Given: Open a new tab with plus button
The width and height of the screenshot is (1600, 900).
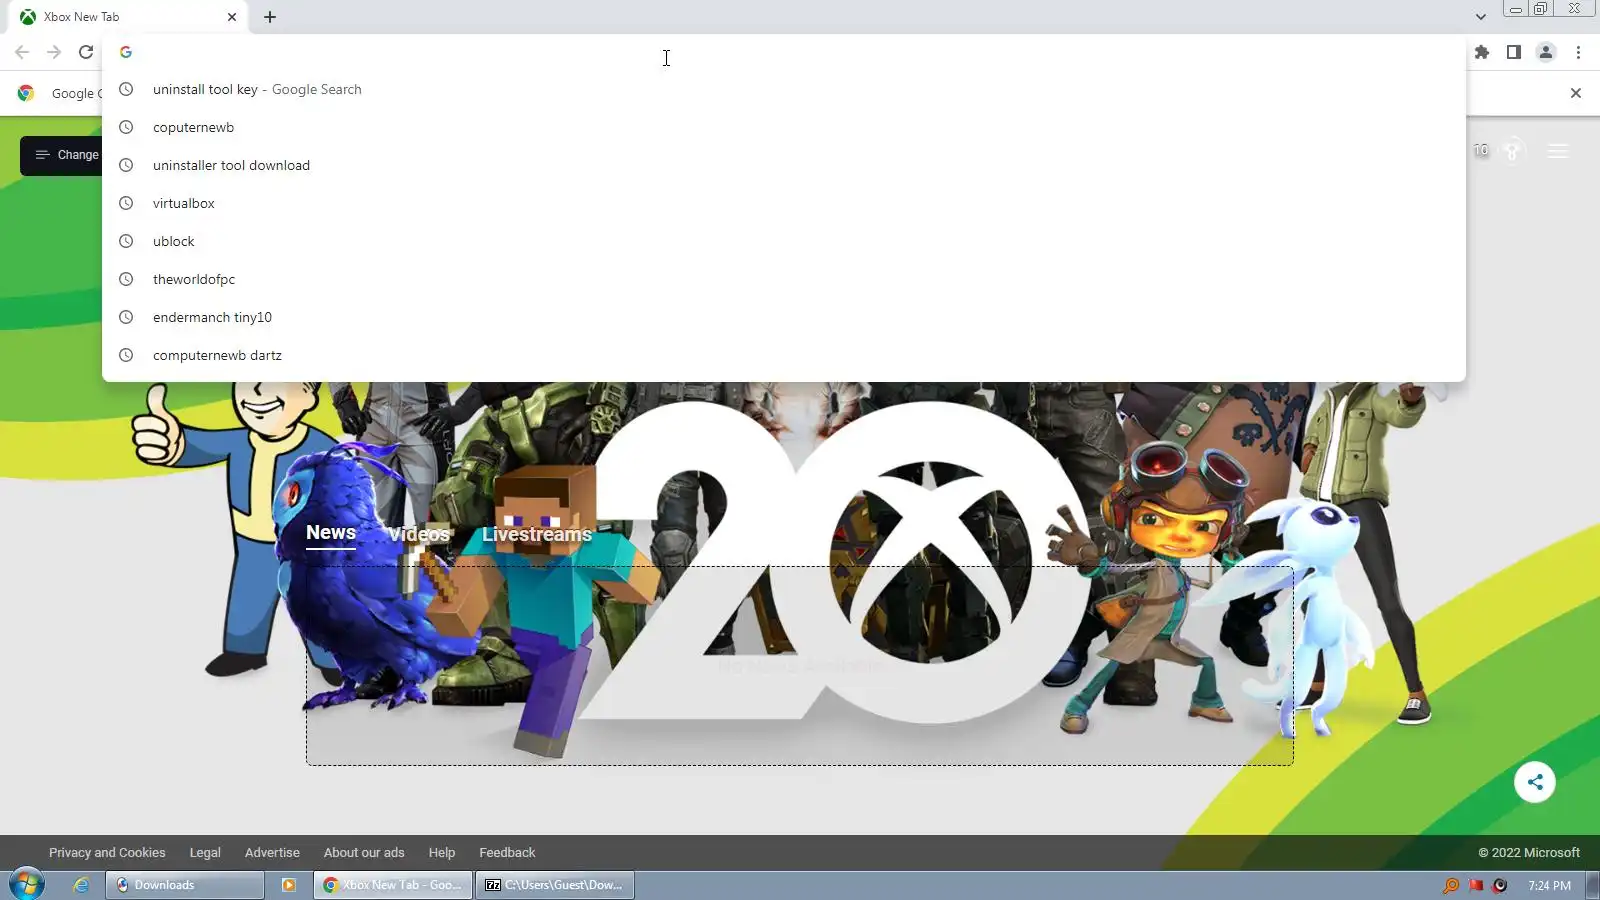Looking at the screenshot, I should click(x=270, y=17).
